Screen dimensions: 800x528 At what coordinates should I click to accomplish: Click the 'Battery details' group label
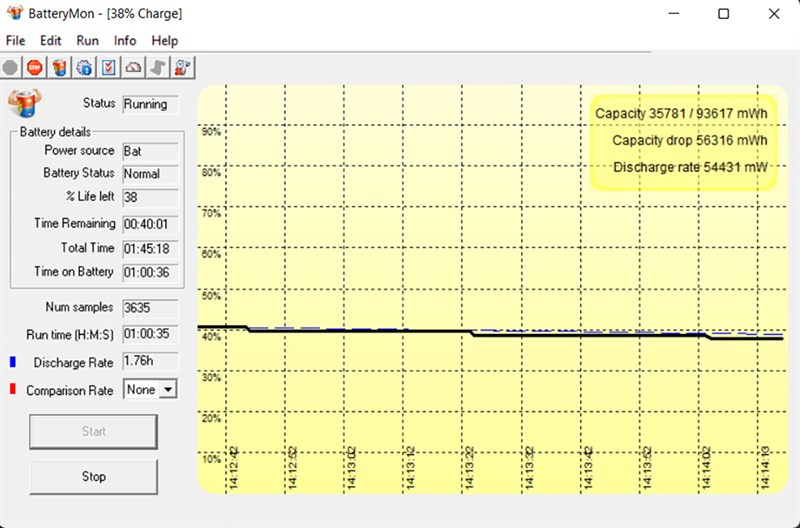coord(55,132)
